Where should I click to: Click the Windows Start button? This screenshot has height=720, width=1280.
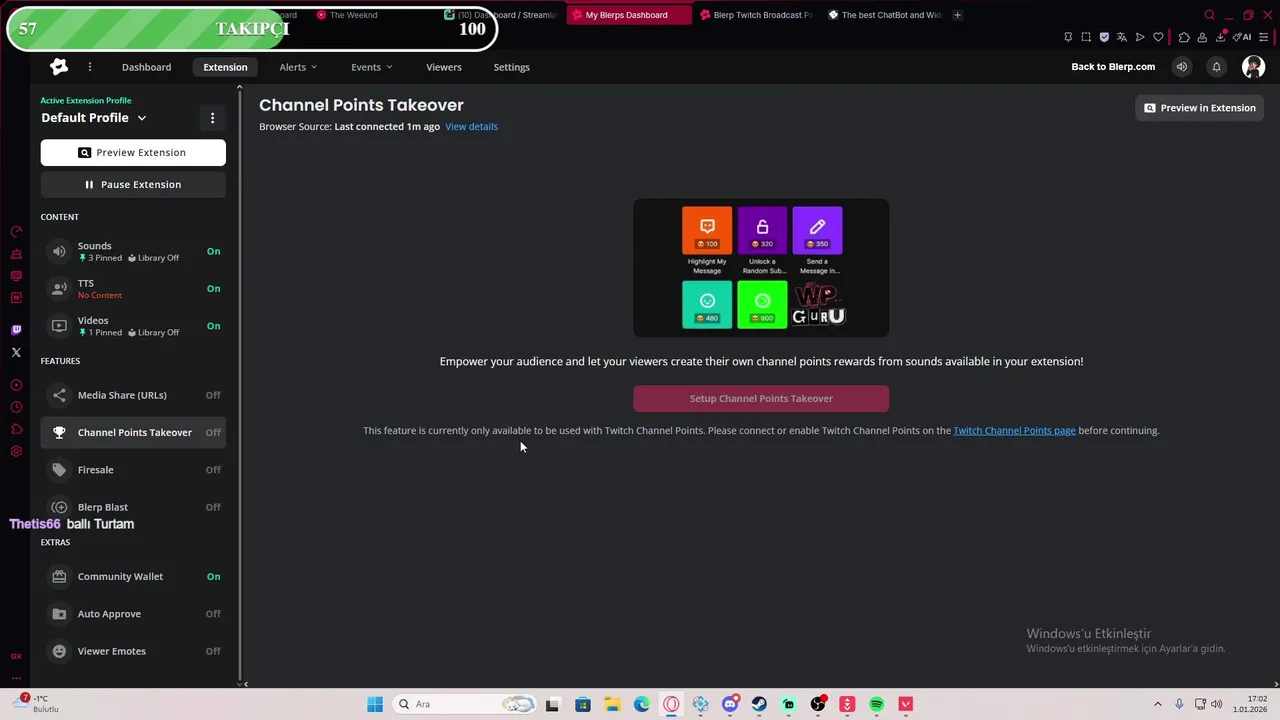point(375,704)
